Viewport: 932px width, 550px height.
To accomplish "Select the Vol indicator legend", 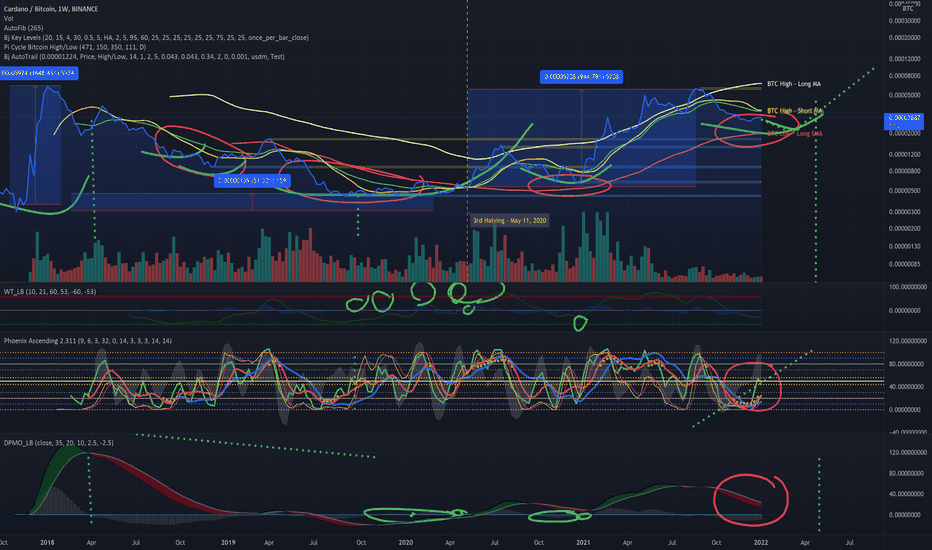I will [x=8, y=18].
